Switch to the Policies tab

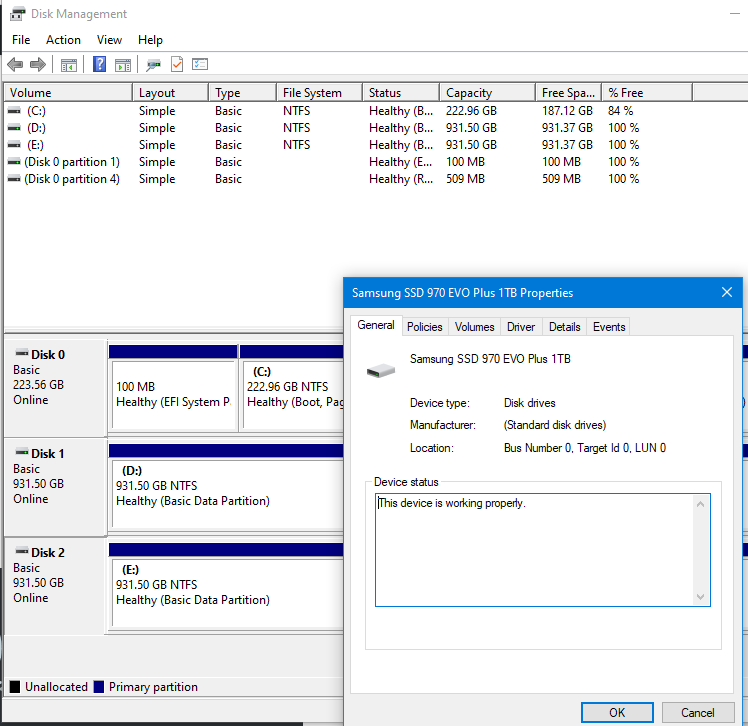coord(425,327)
